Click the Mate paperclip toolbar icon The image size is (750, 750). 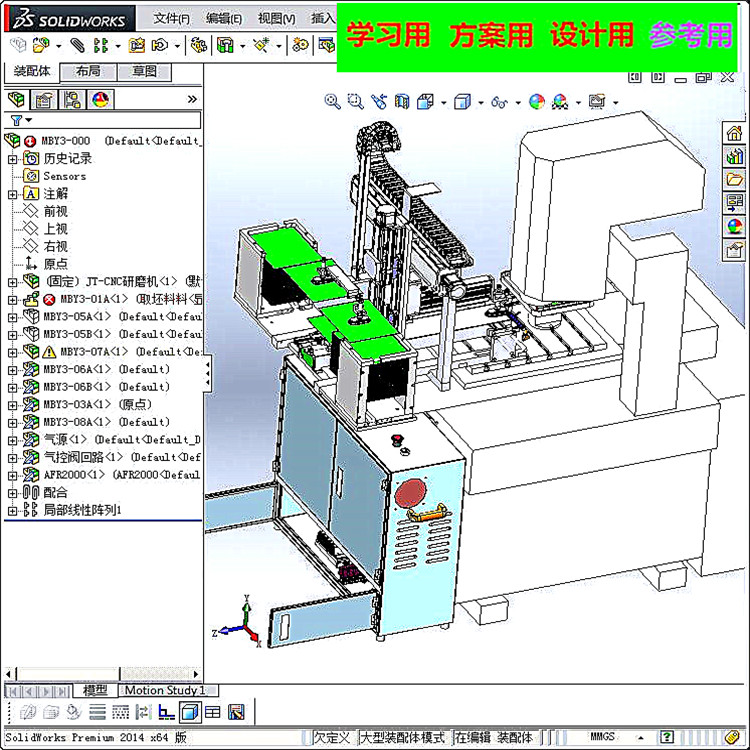pyautogui.click(x=77, y=45)
